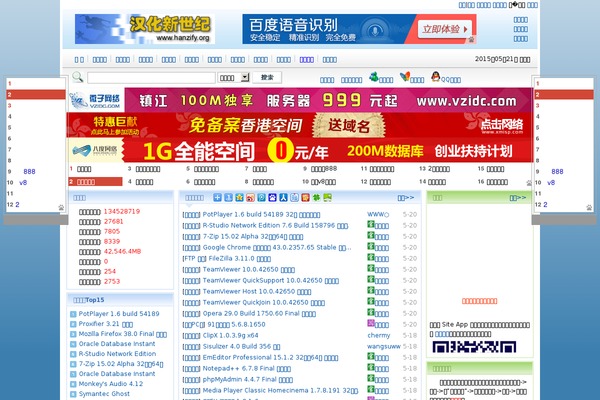Click the orange link in the right panel
The width and height of the screenshot is (600, 400).
(x=479, y=301)
